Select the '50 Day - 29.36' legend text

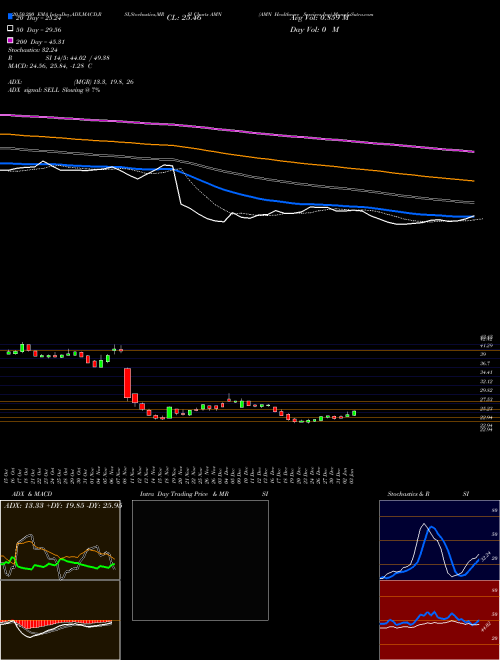click(39, 30)
